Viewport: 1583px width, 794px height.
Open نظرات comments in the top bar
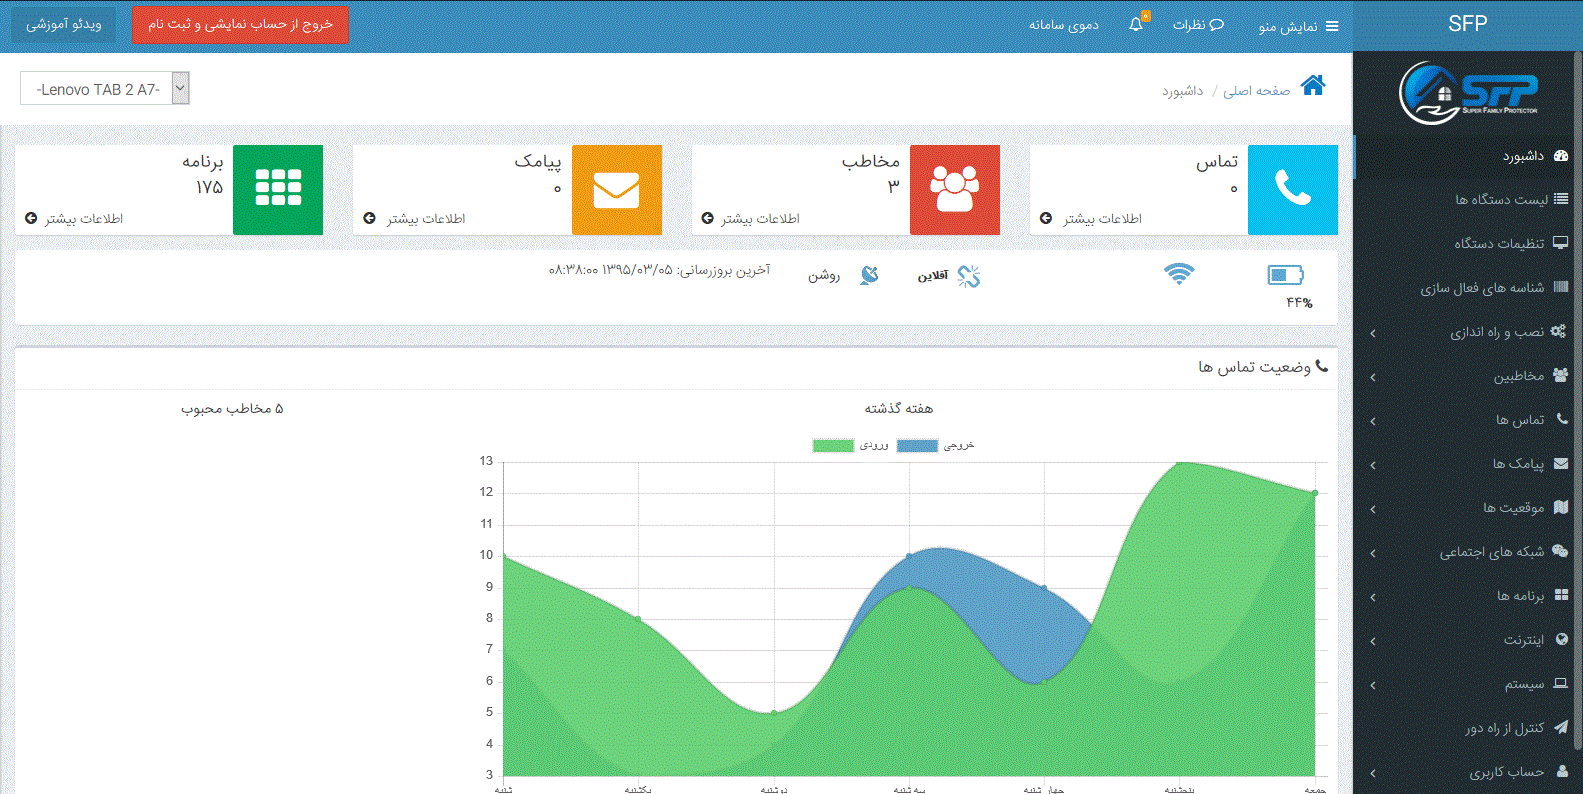1198,25
